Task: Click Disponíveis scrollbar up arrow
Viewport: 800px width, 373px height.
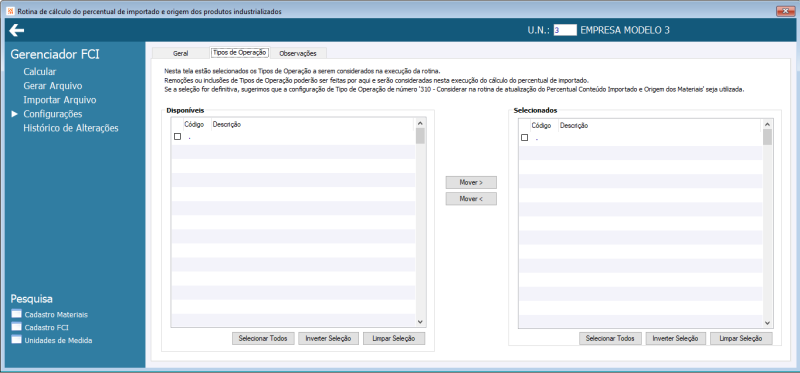Action: [420, 123]
